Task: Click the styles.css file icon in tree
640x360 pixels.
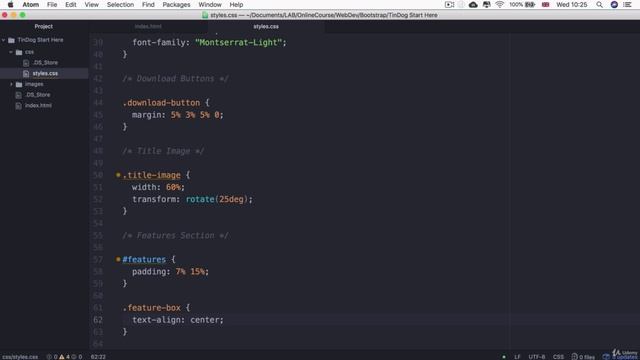Action: coord(26,73)
